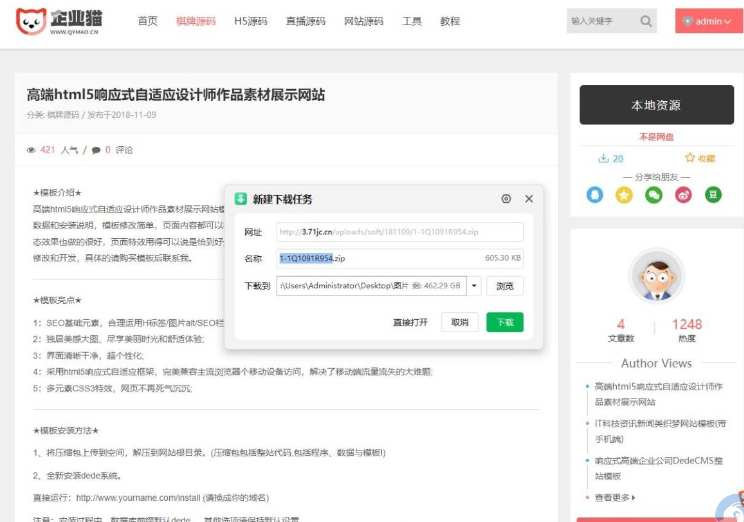Screen dimensions: 744x522
Task: Share to Qzone star icon
Action: (x=624, y=195)
